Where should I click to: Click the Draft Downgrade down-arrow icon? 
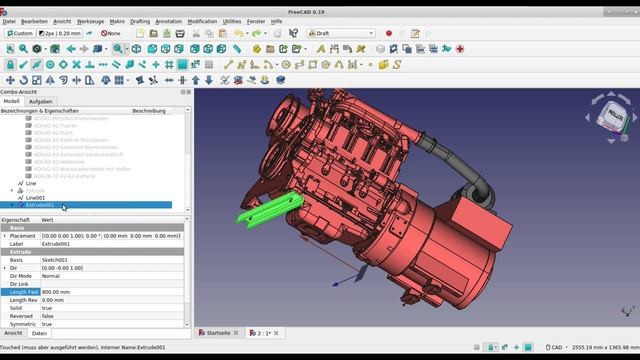coord(209,80)
